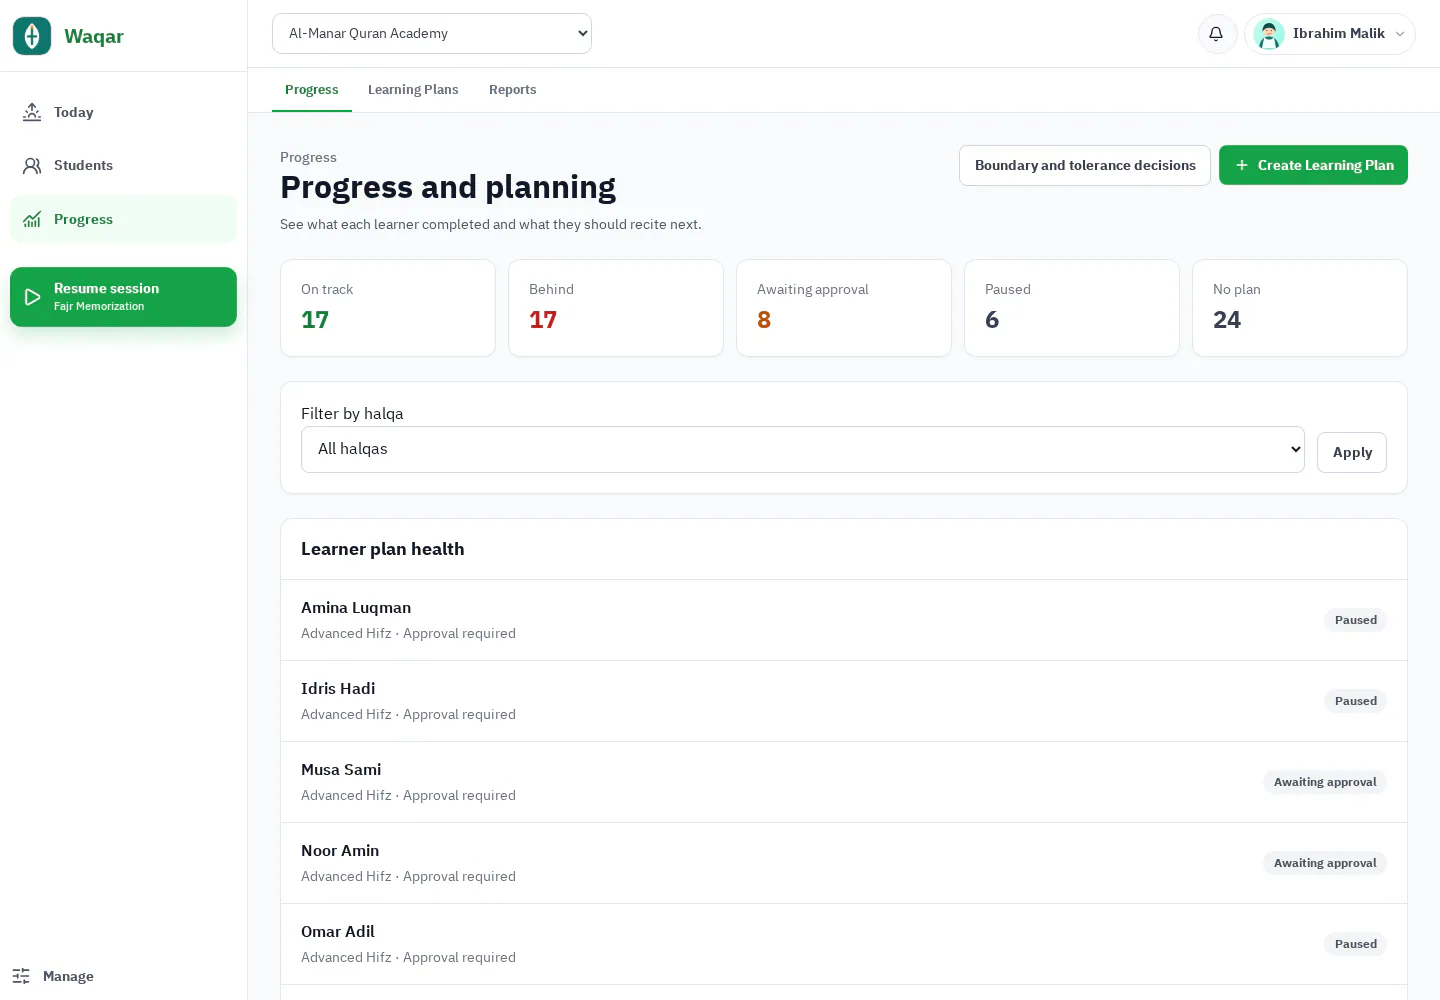Click Paused badge for Idris Hadi
This screenshot has width=1440, height=1000.
click(1355, 701)
